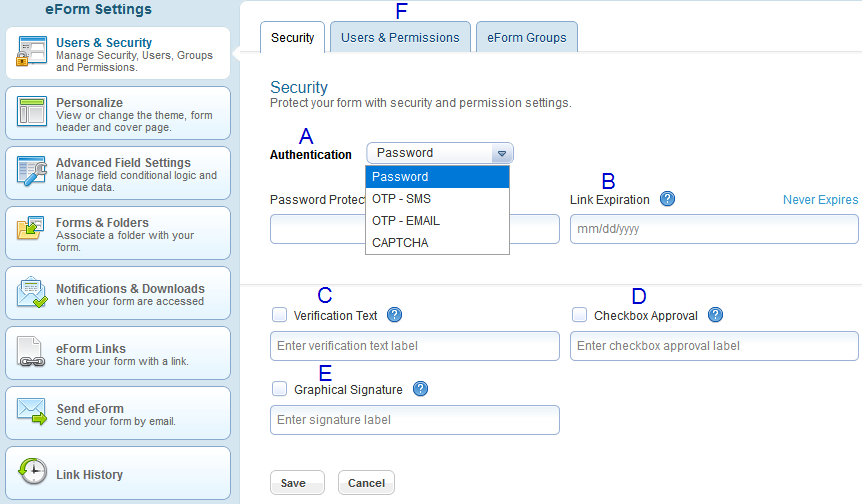Open Send eForm mail icon

click(x=31, y=411)
